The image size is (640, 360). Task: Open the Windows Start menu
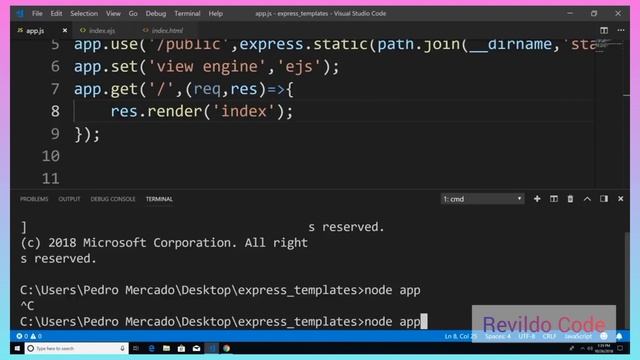pyautogui.click(x=17, y=348)
